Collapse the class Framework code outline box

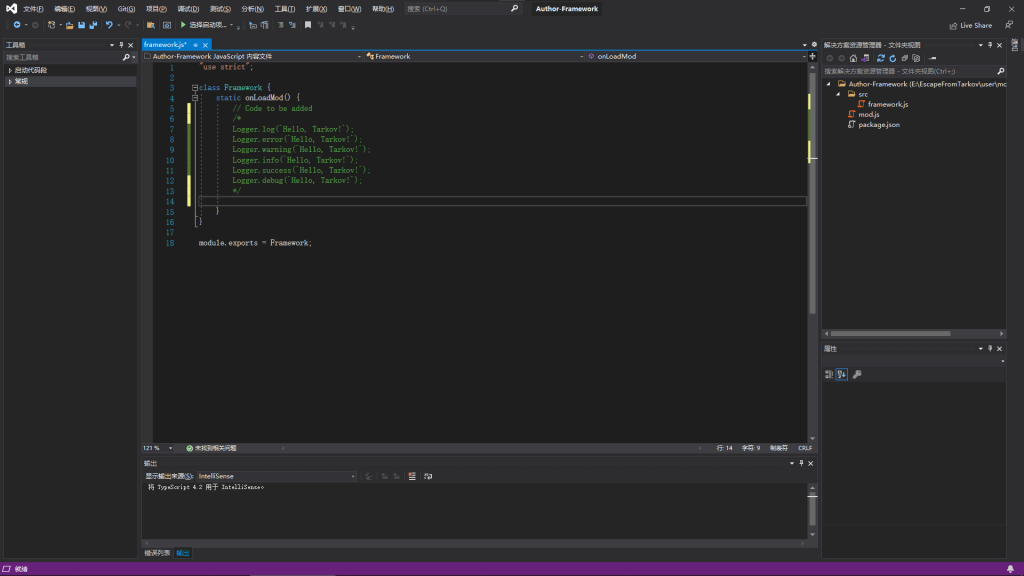[195, 88]
